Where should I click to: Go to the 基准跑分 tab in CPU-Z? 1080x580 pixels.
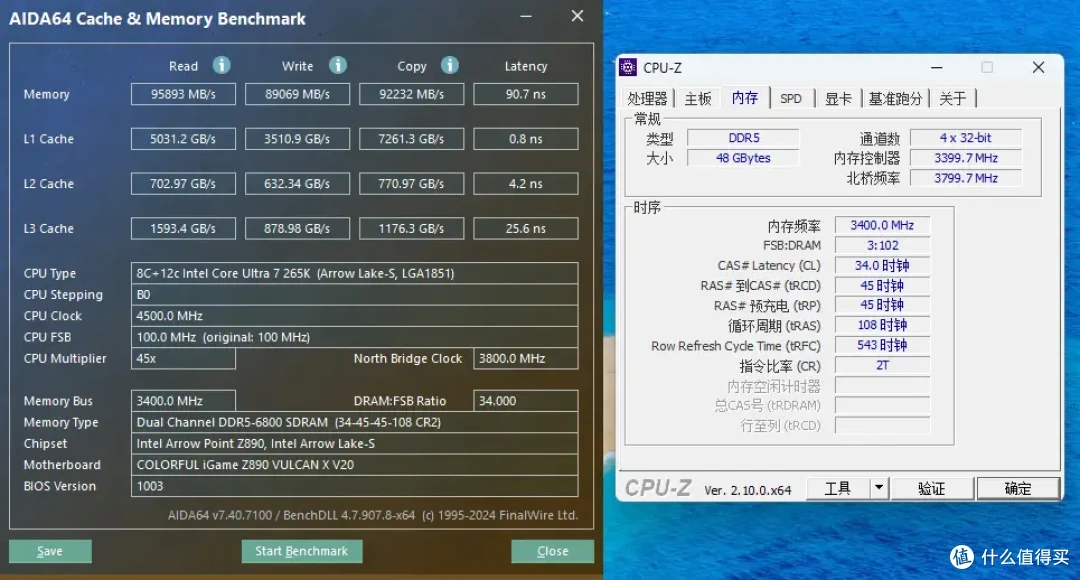pos(895,99)
